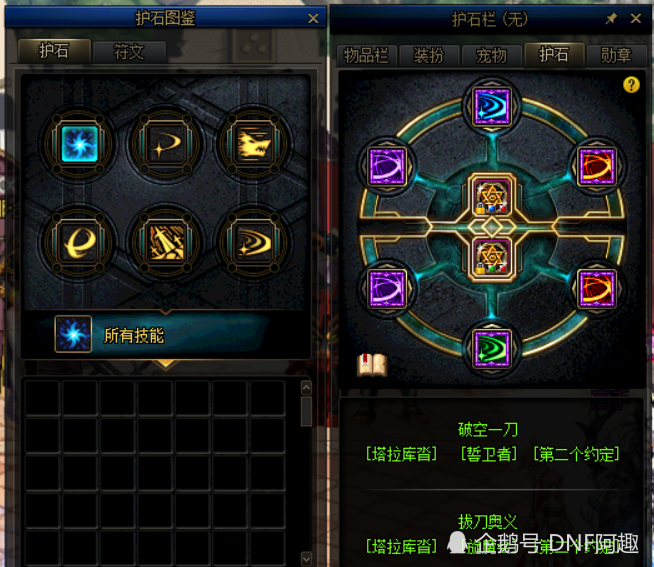Viewport: 654px width, 567px height.
Task: Select the upper locked hexagram talisman slot
Action: point(492,197)
